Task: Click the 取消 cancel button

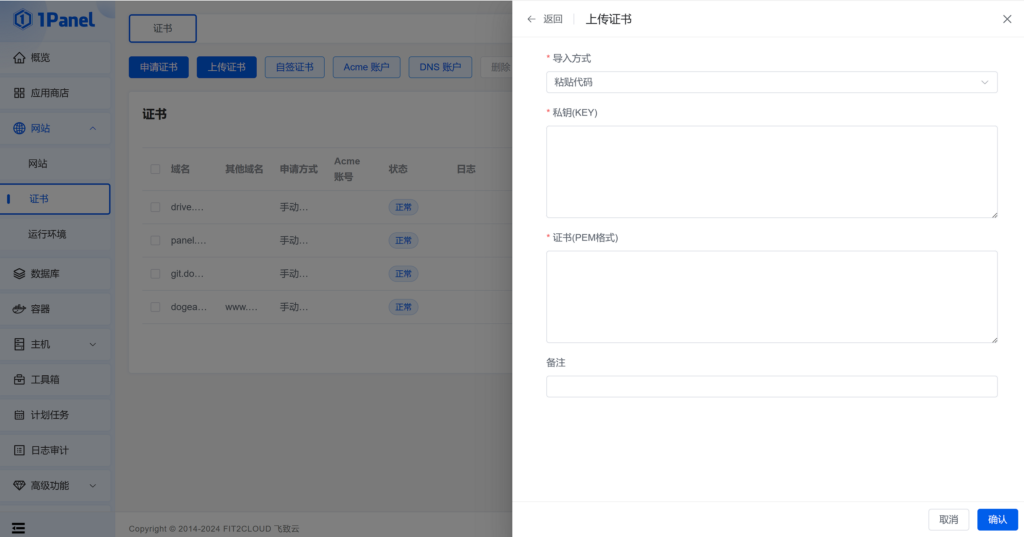Action: (x=948, y=519)
